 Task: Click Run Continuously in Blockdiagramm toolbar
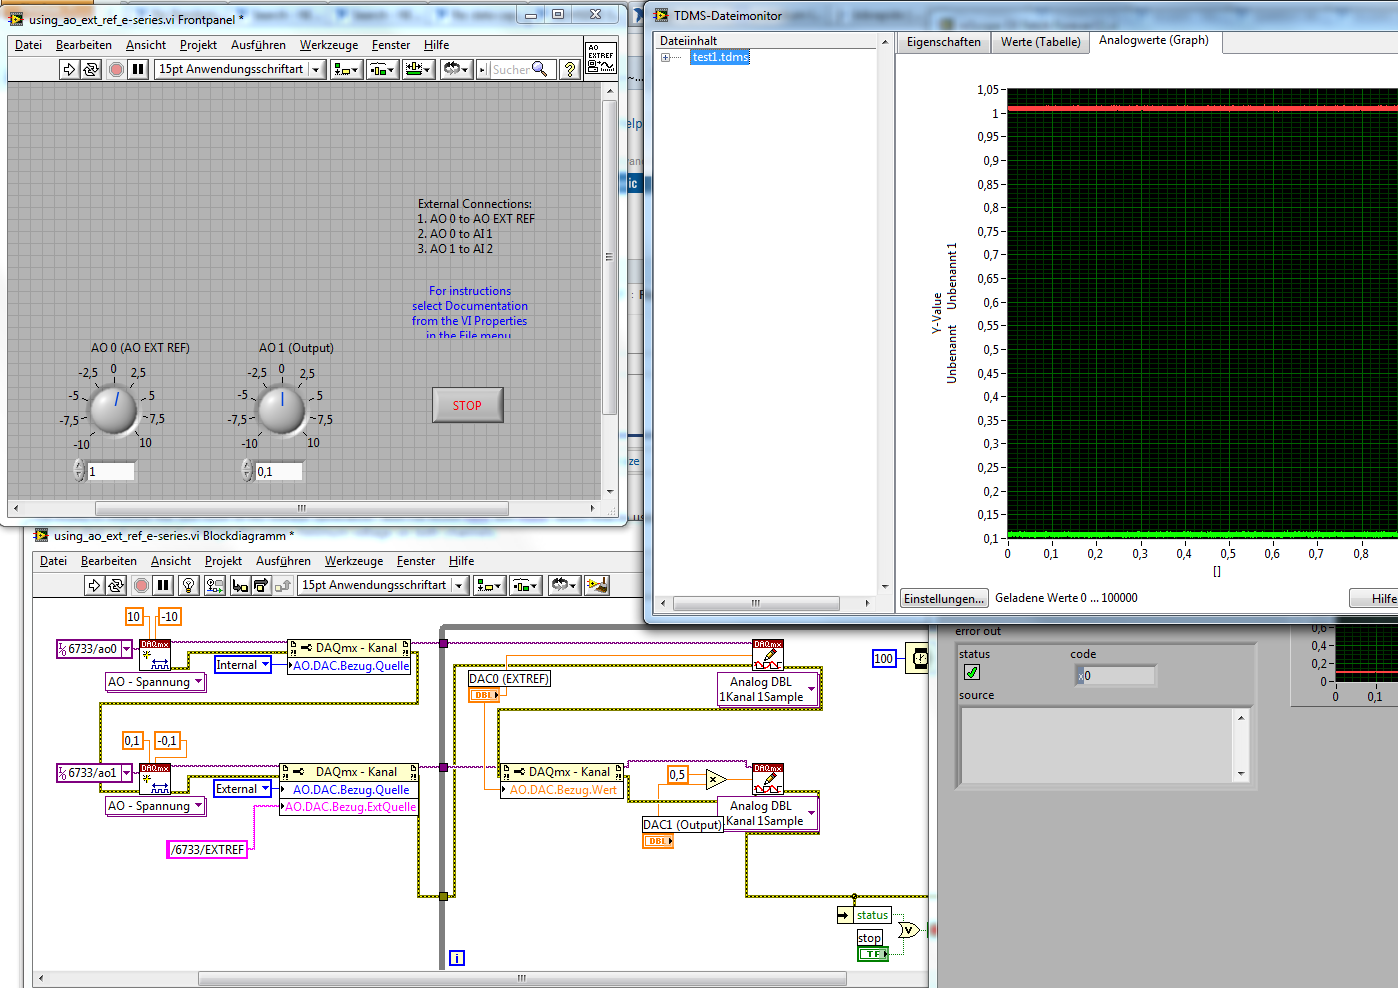click(x=116, y=585)
